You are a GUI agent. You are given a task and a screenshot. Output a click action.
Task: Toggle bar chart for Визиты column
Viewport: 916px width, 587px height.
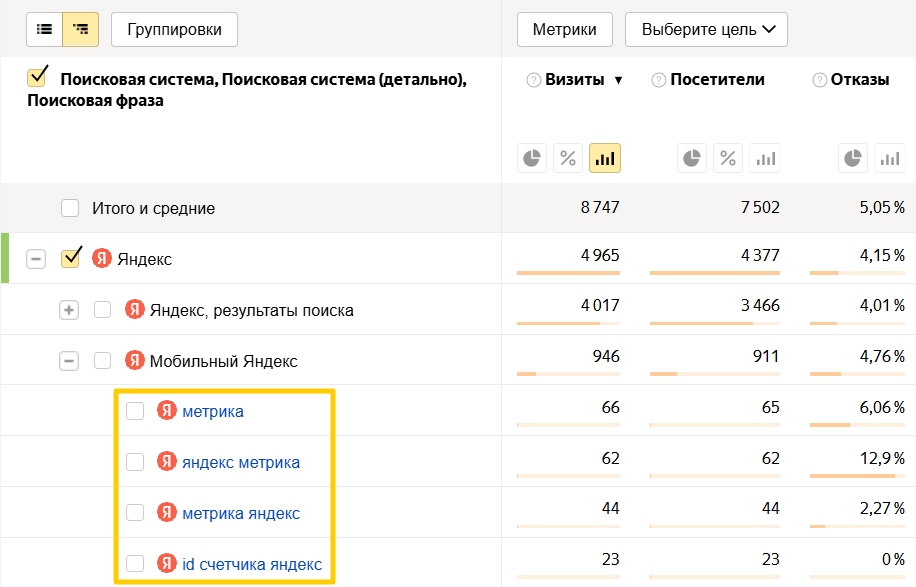coord(604,158)
